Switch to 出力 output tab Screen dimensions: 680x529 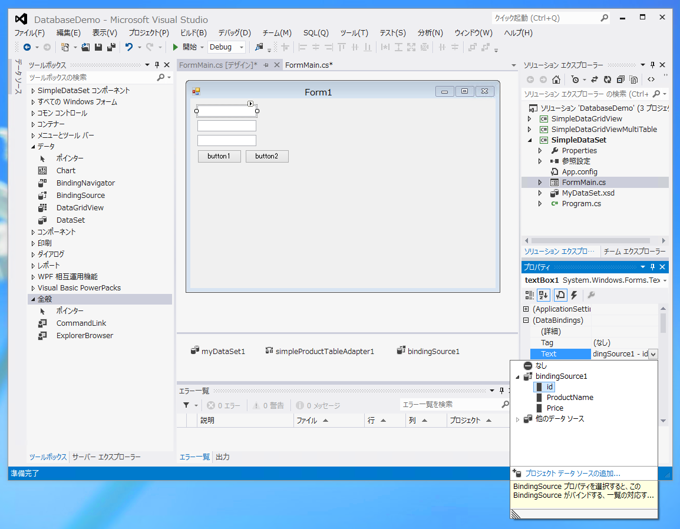point(222,457)
